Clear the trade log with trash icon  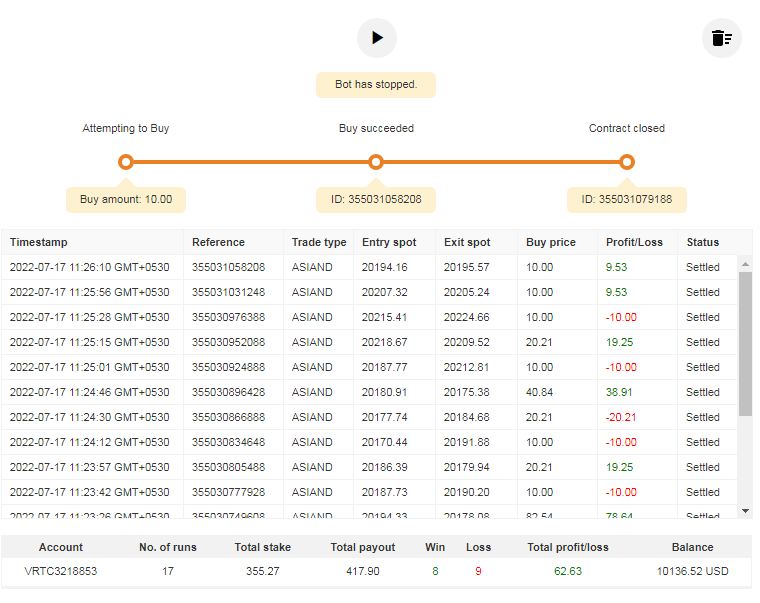click(x=722, y=38)
